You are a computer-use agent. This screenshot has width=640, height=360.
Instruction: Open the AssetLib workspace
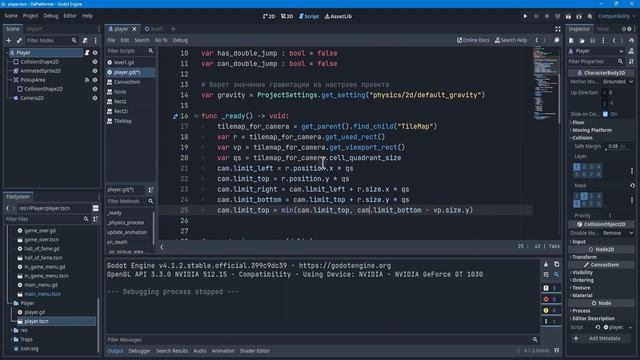tap(338, 16)
